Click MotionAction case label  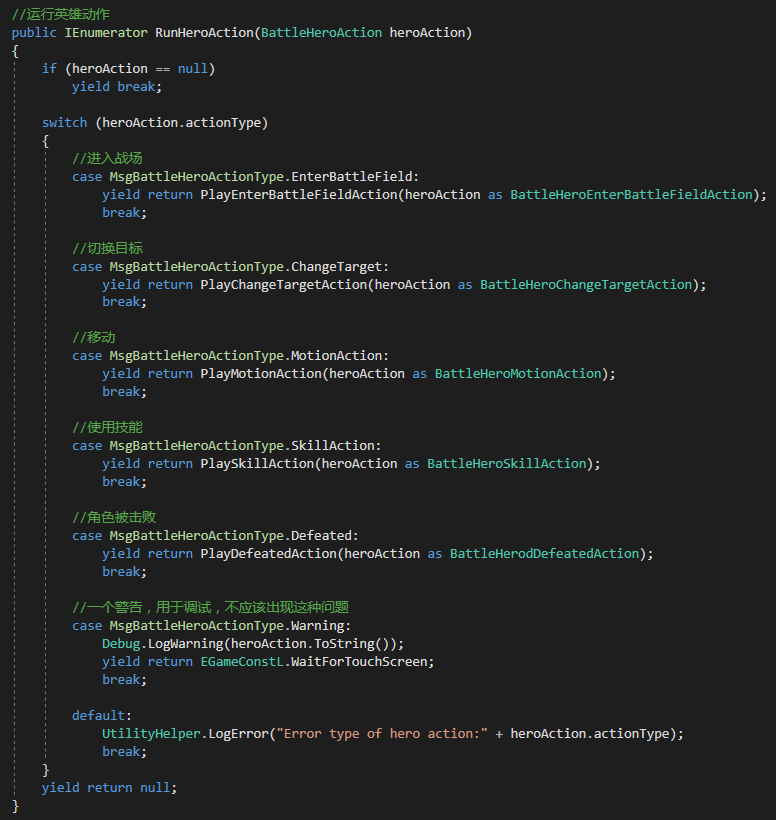click(337, 356)
